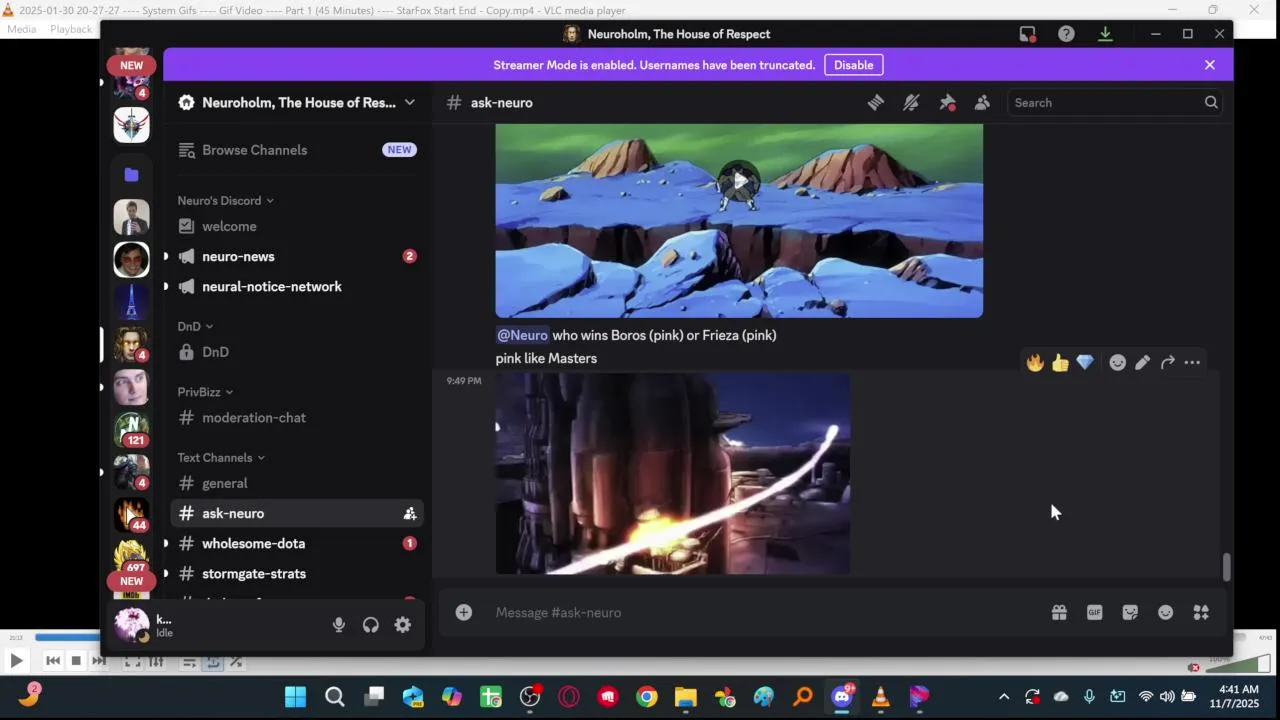Image resolution: width=1280 pixels, height=720 pixels.
Task: Open the Apps launcher icon
Action: [1201, 613]
